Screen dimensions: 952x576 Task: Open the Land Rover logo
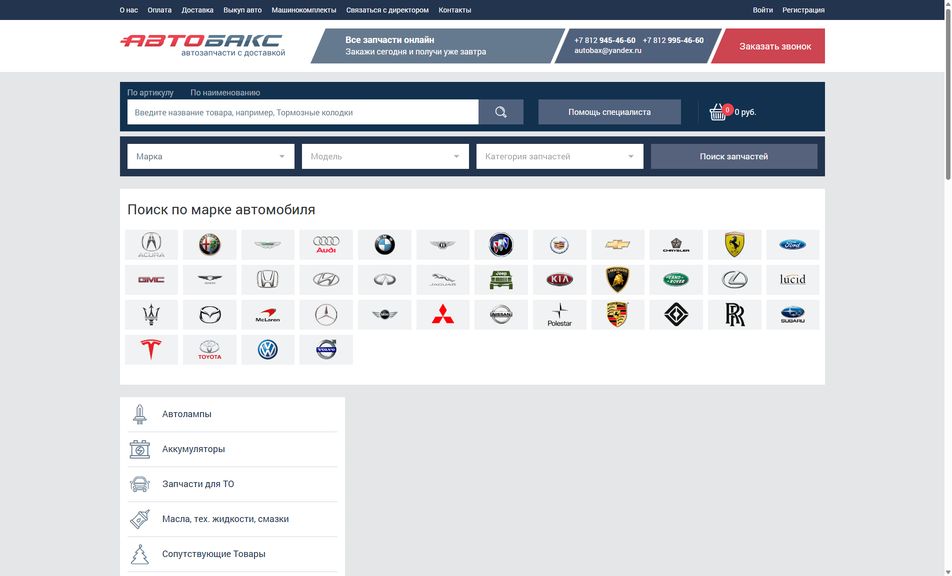click(x=676, y=280)
